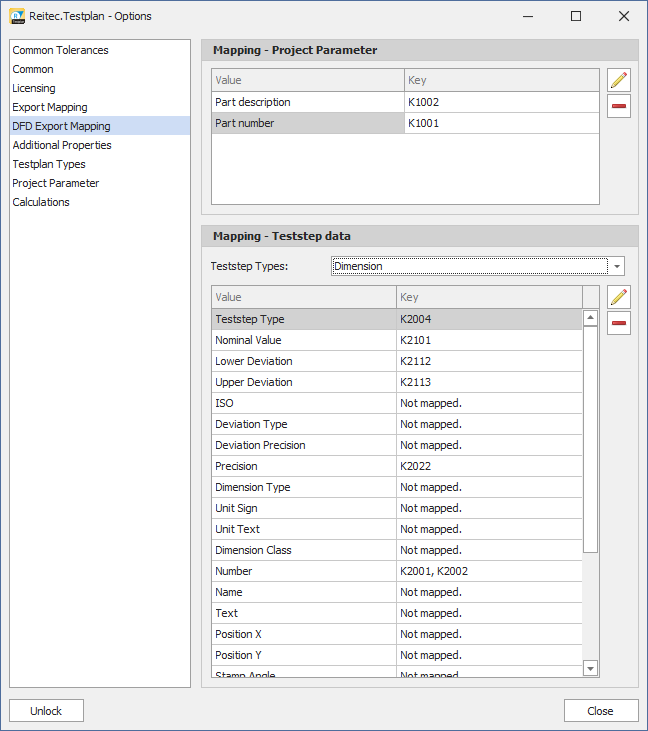Select Common Tolerances in the options list
The image size is (648, 731).
pos(60,50)
